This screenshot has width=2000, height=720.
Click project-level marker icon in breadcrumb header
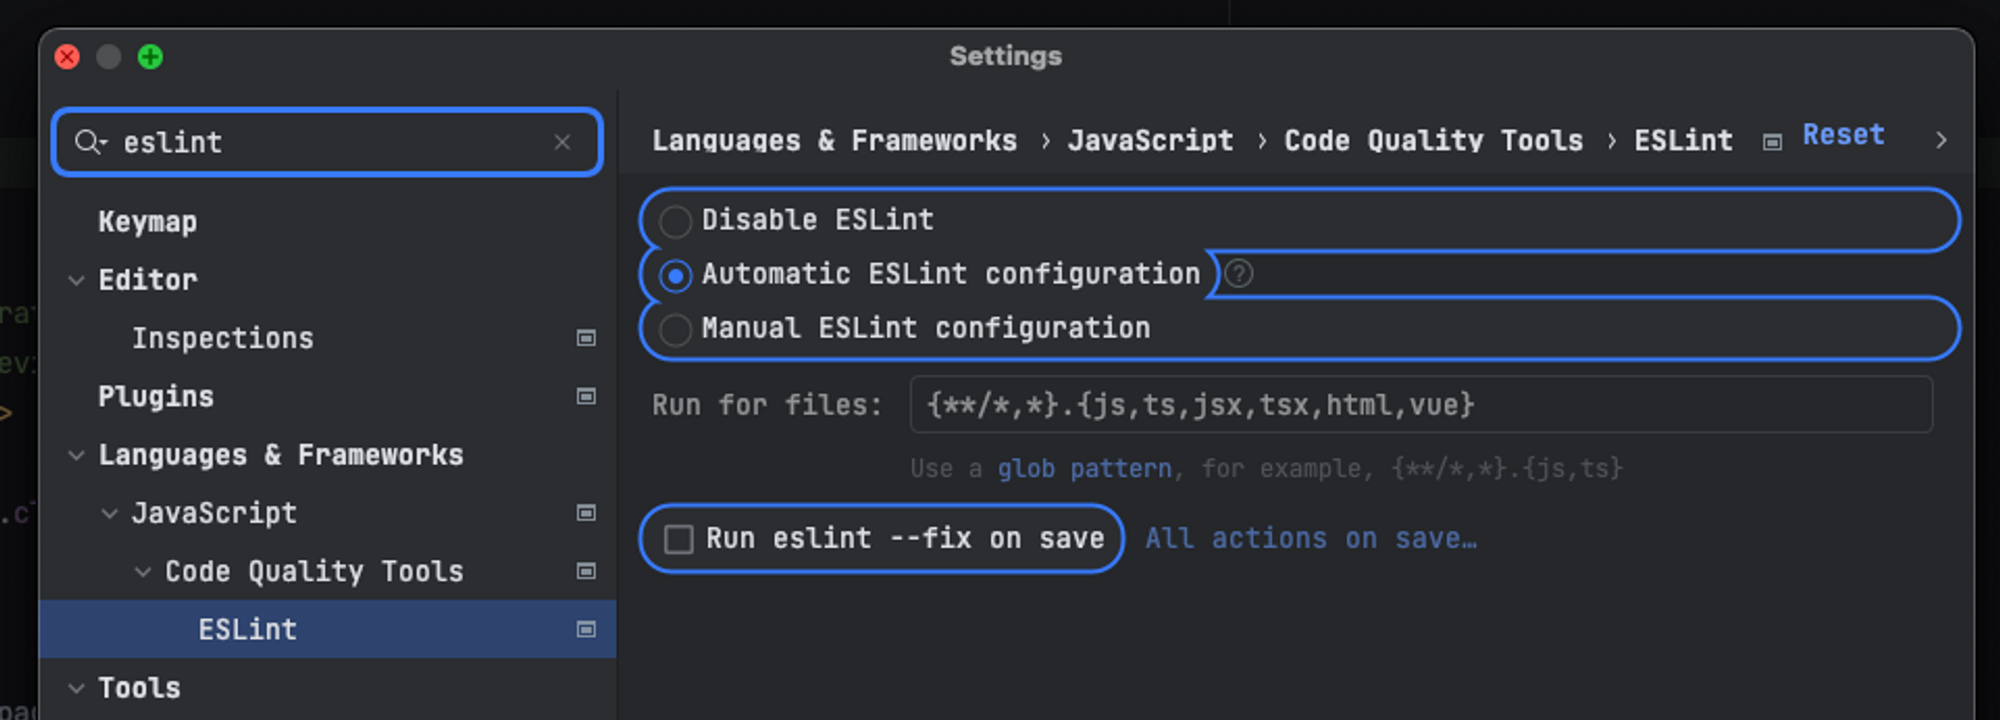pos(1772,142)
